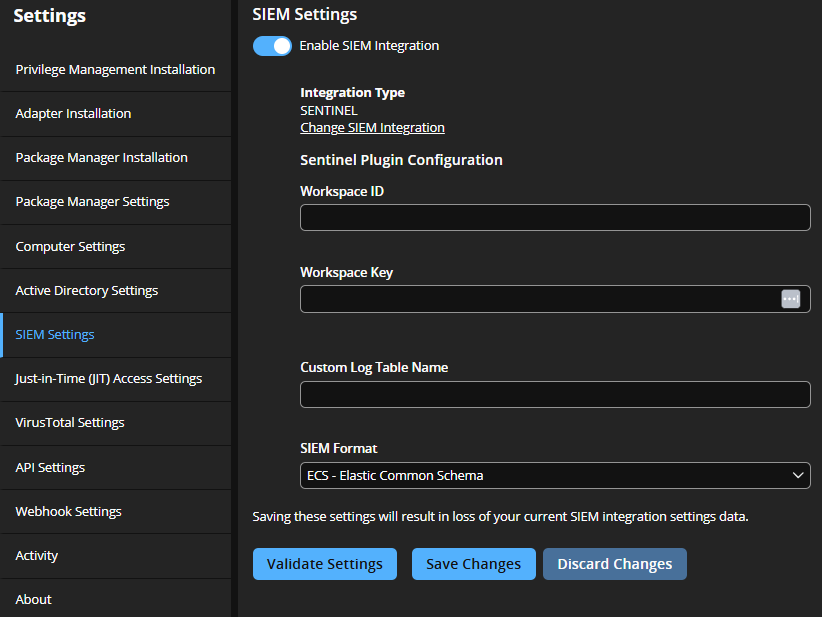822x617 pixels.
Task: Discard changes to SIEM settings
Action: pos(614,563)
